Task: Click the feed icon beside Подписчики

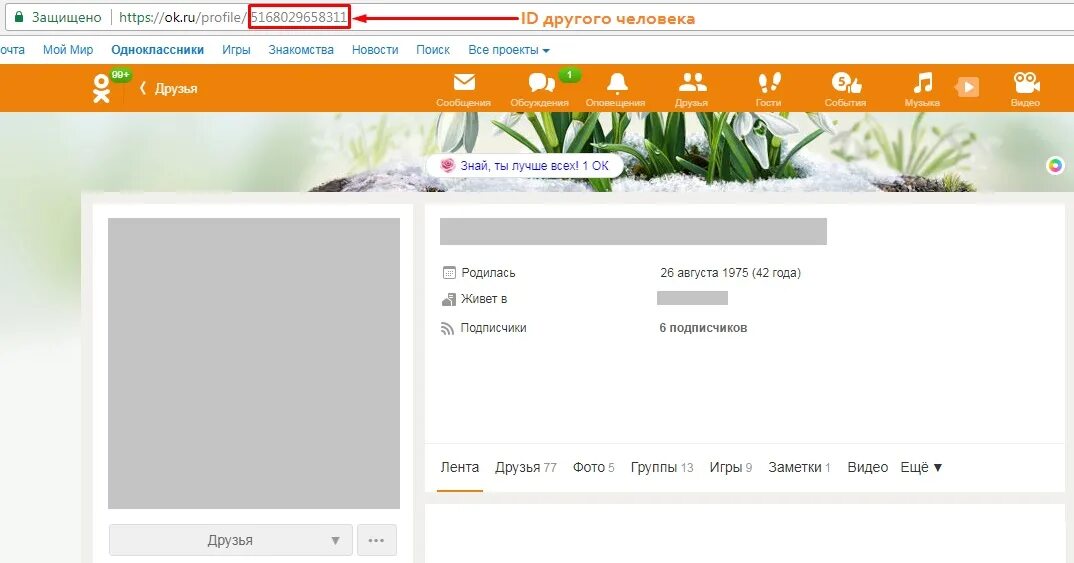Action: (447, 328)
